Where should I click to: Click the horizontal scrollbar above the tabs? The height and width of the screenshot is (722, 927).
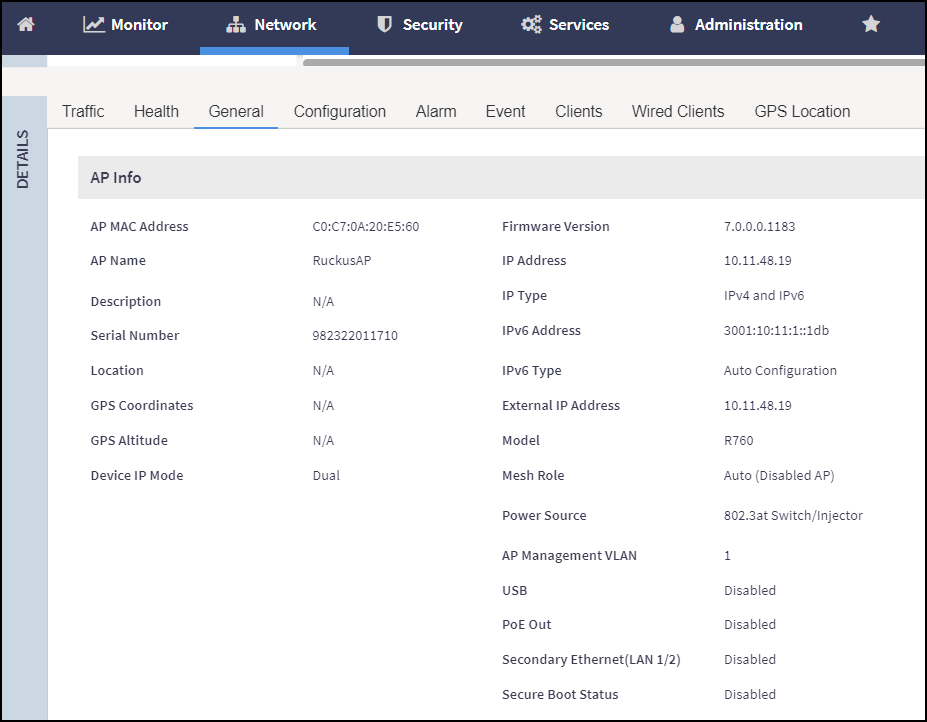pos(614,62)
